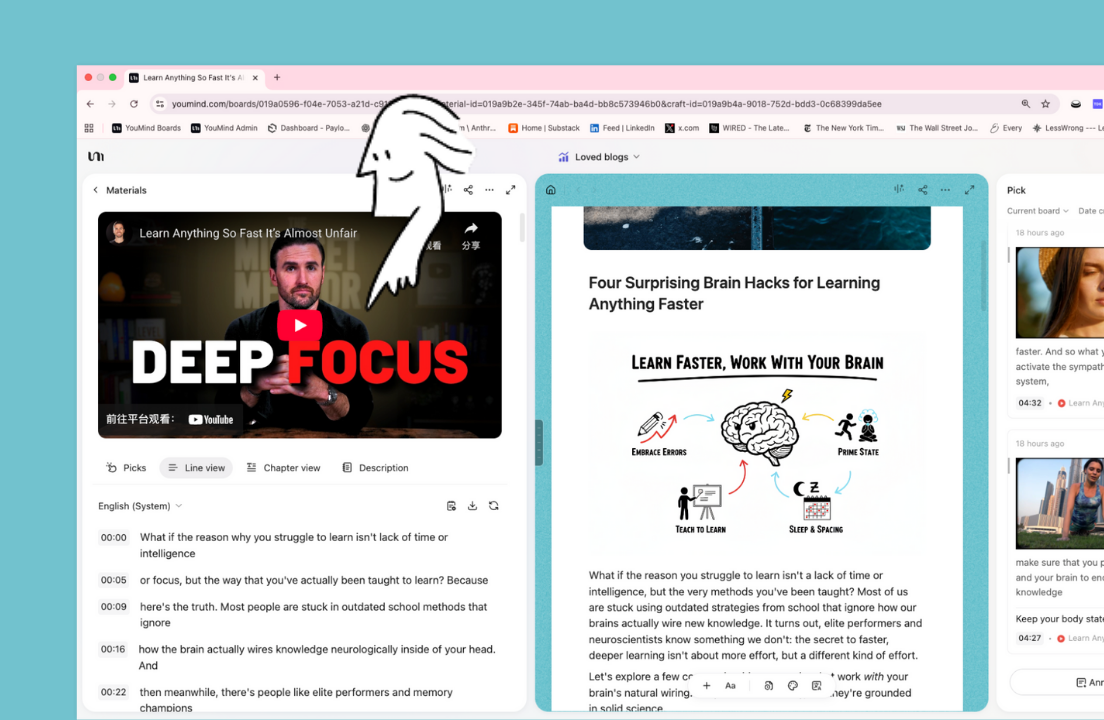Open the city skyline pick thumbnail

pos(1060,503)
